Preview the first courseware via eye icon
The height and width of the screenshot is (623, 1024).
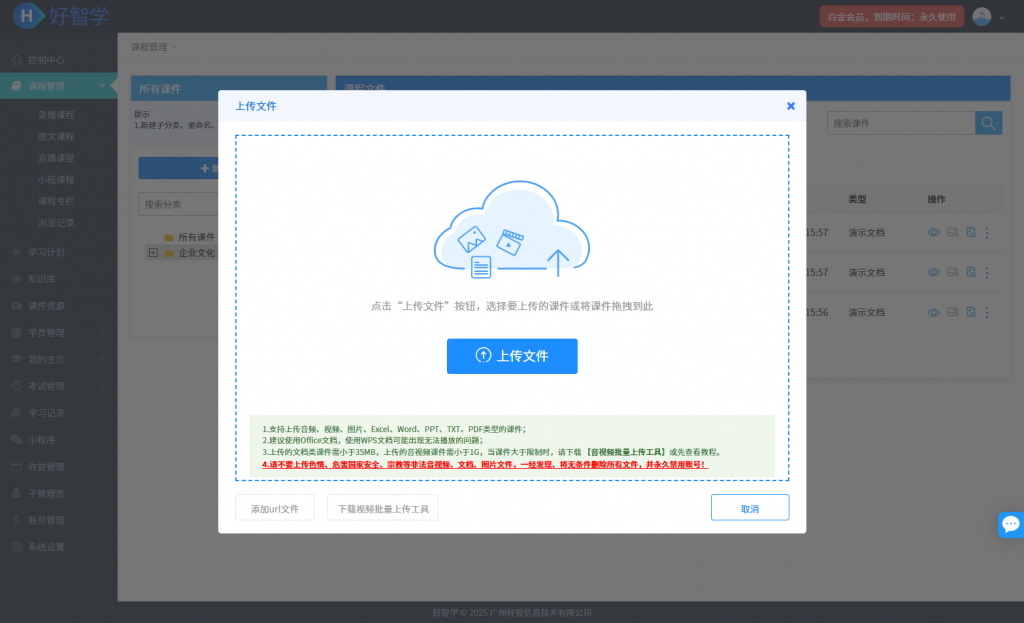tap(933, 233)
